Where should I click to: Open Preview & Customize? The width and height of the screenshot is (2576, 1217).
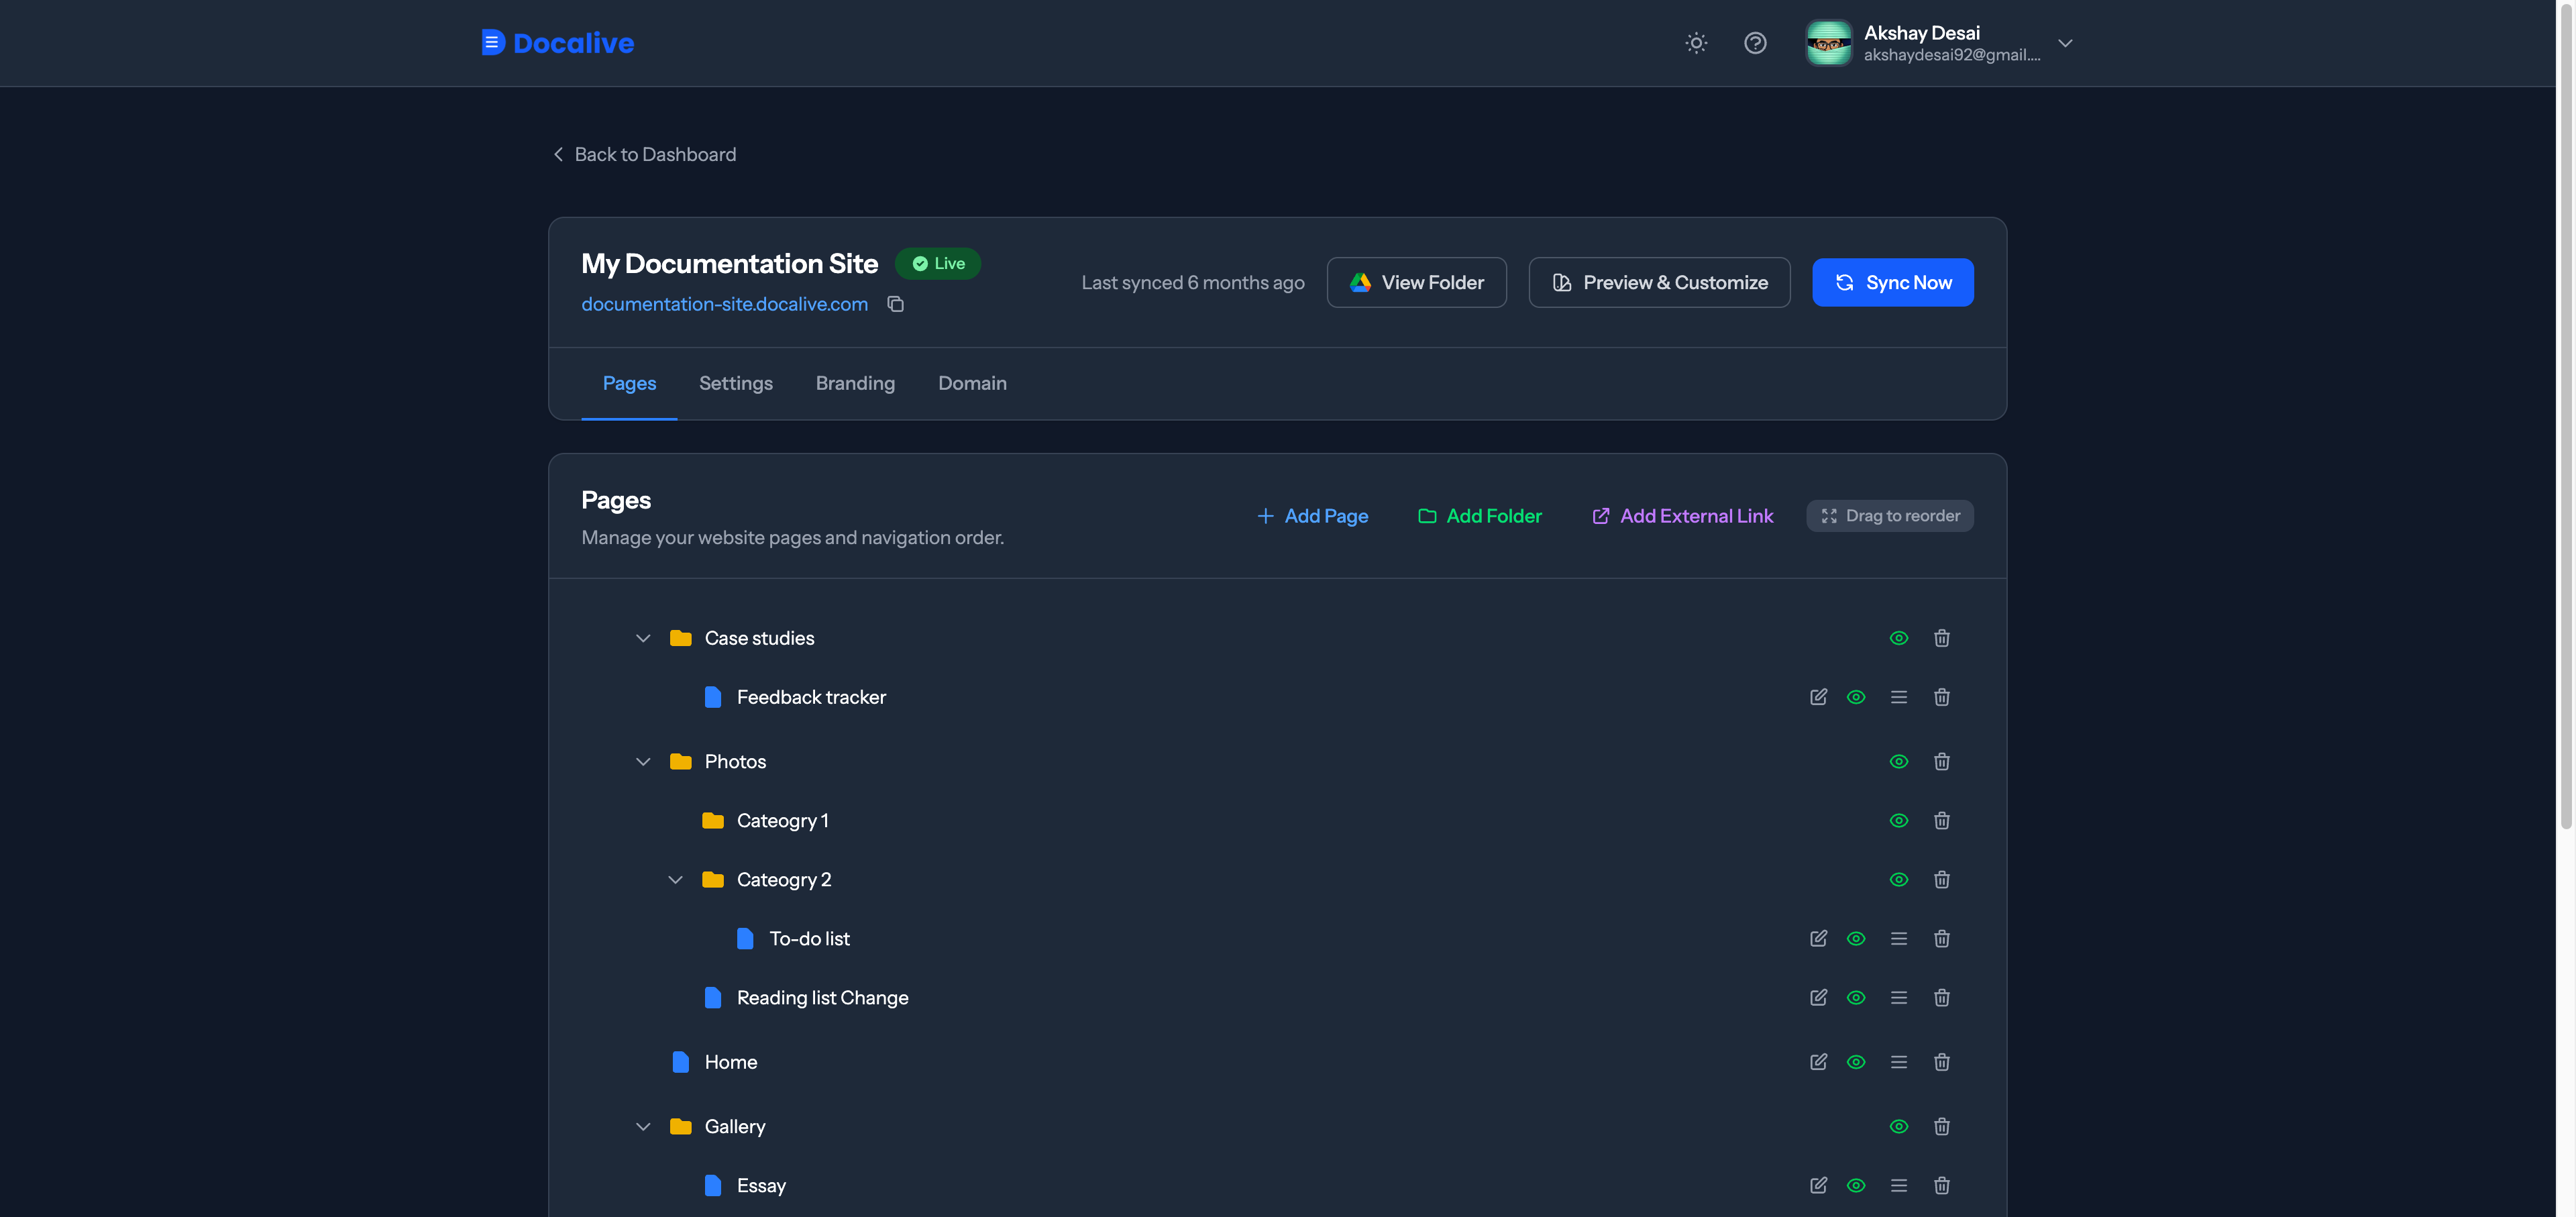1659,282
